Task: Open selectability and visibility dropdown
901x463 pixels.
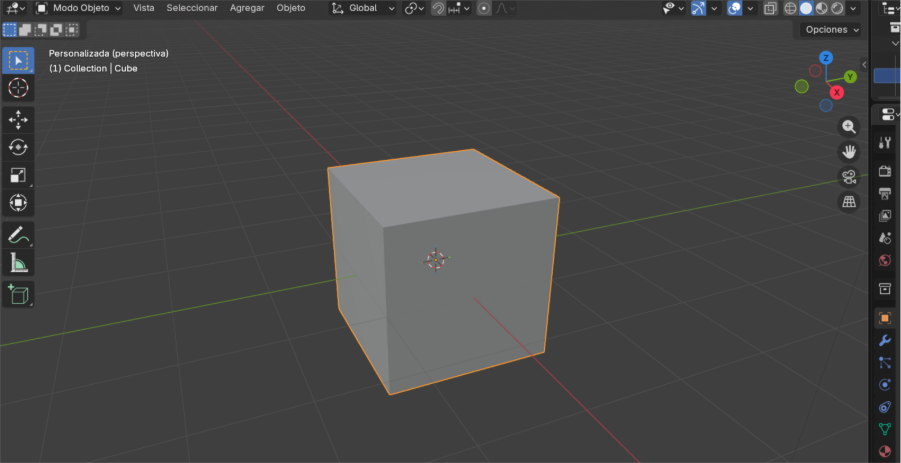Action: pyautogui.click(x=673, y=8)
